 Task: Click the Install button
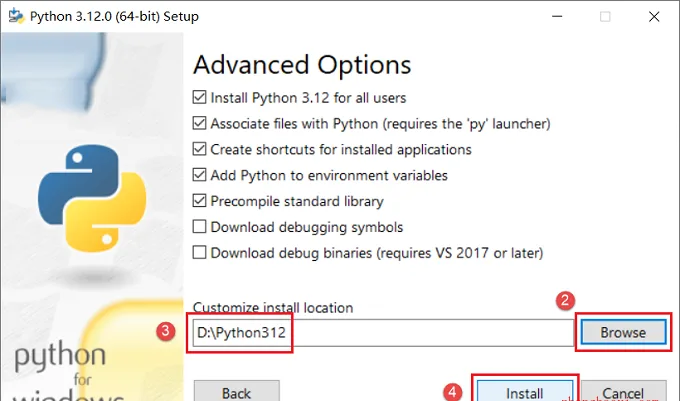(525, 391)
